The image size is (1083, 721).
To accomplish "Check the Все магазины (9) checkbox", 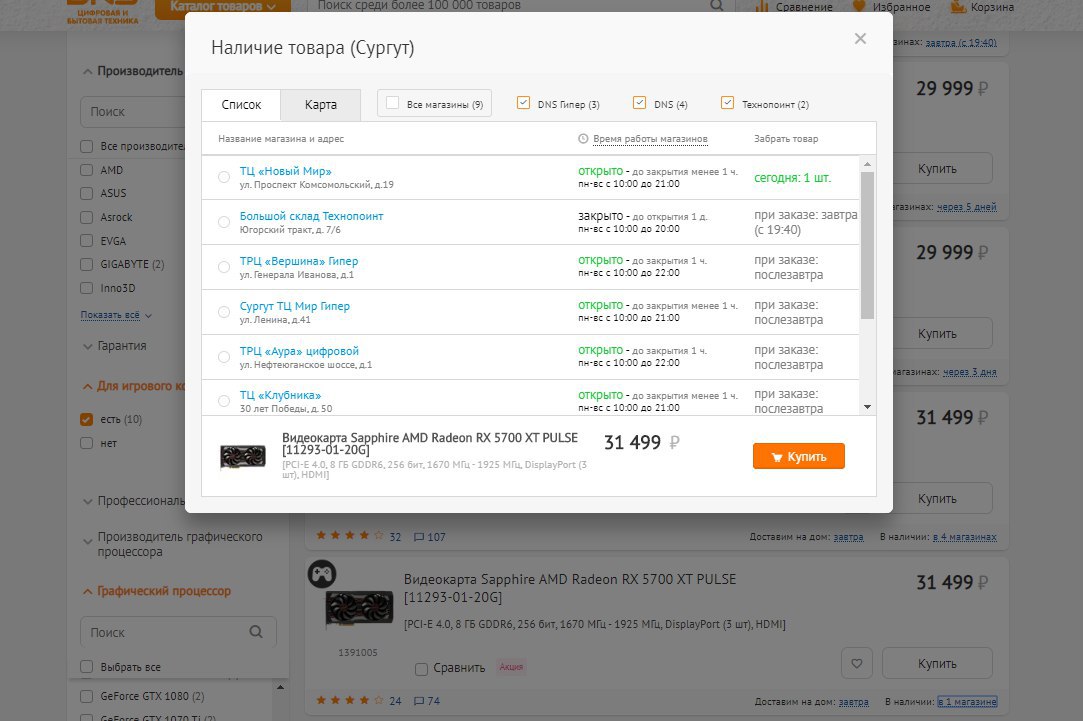I will [392, 103].
